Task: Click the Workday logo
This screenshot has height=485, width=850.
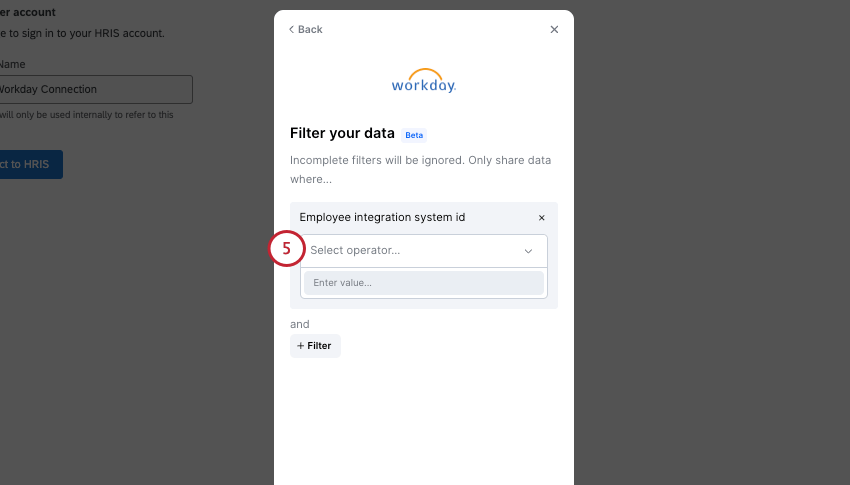Action: 424,80
